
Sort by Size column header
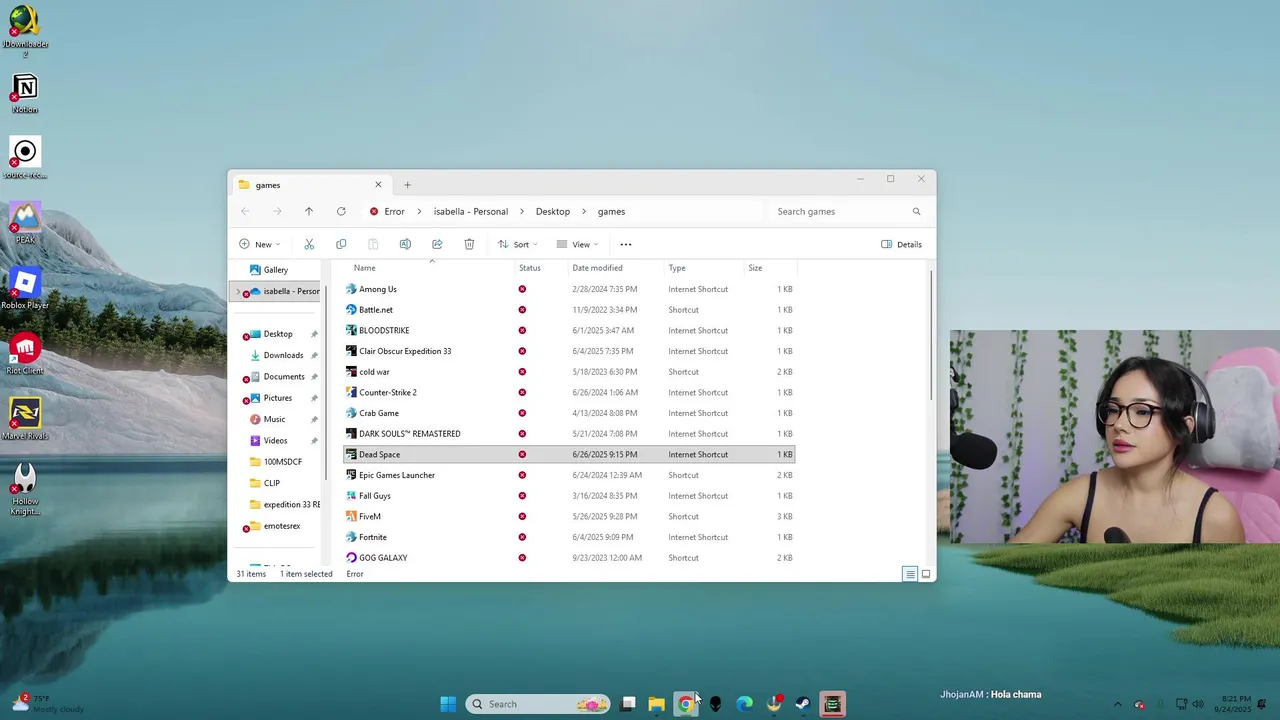(x=755, y=268)
